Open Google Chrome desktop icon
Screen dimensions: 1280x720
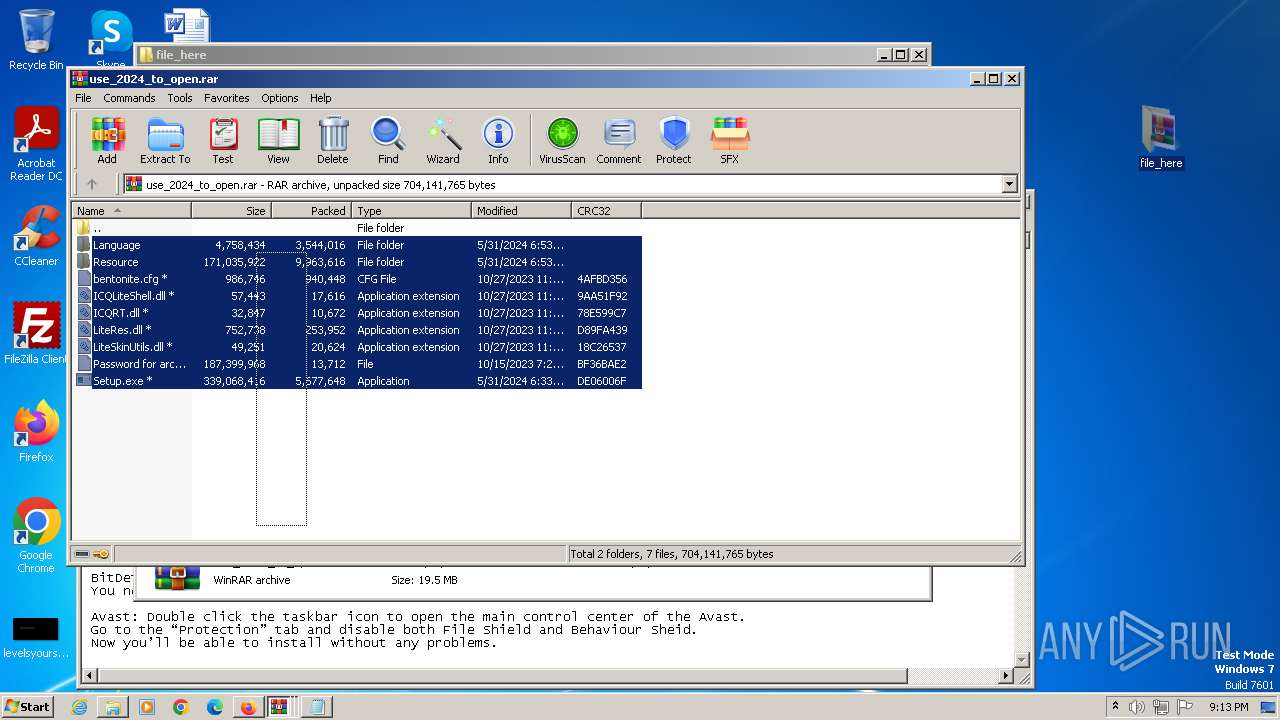36,536
